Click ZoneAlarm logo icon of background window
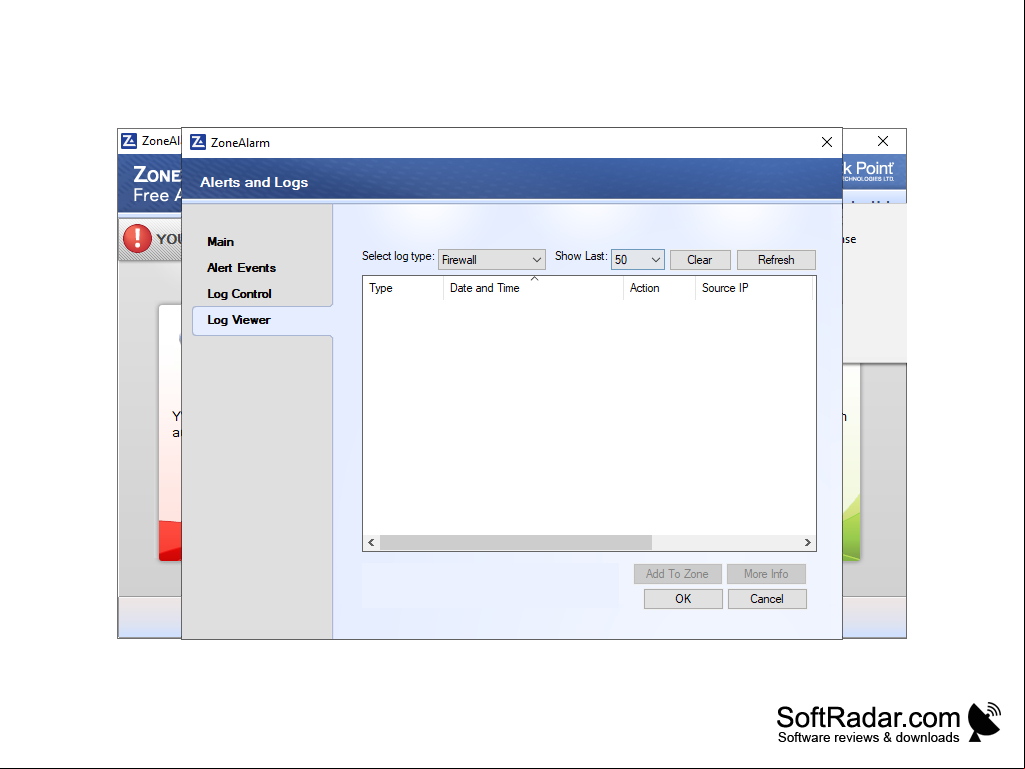This screenshot has width=1025, height=769. pyautogui.click(x=129, y=141)
